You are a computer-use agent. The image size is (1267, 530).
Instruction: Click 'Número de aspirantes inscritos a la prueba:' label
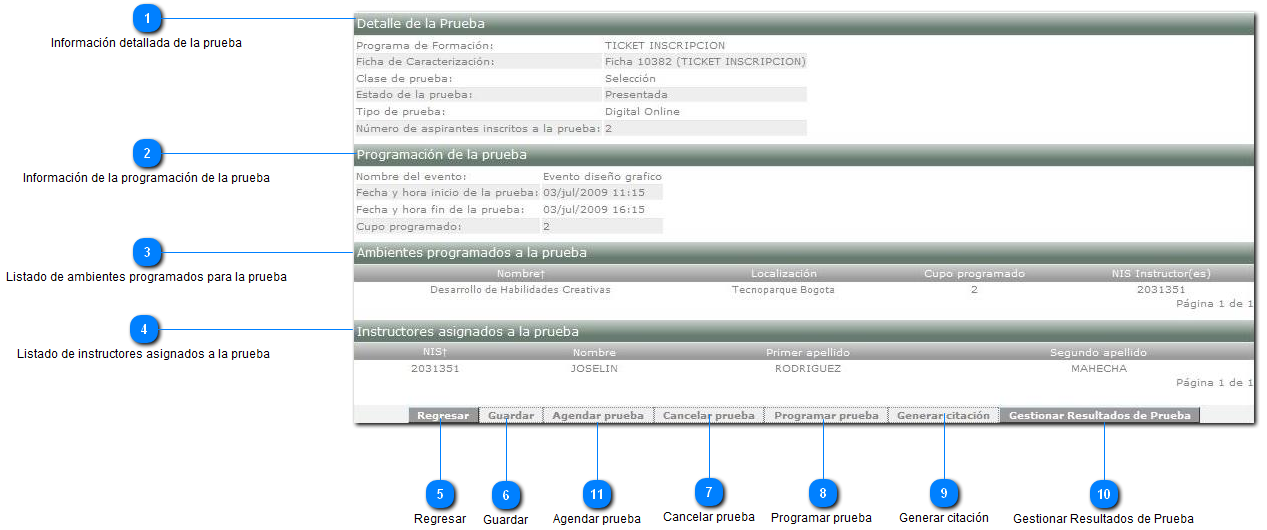pos(478,129)
